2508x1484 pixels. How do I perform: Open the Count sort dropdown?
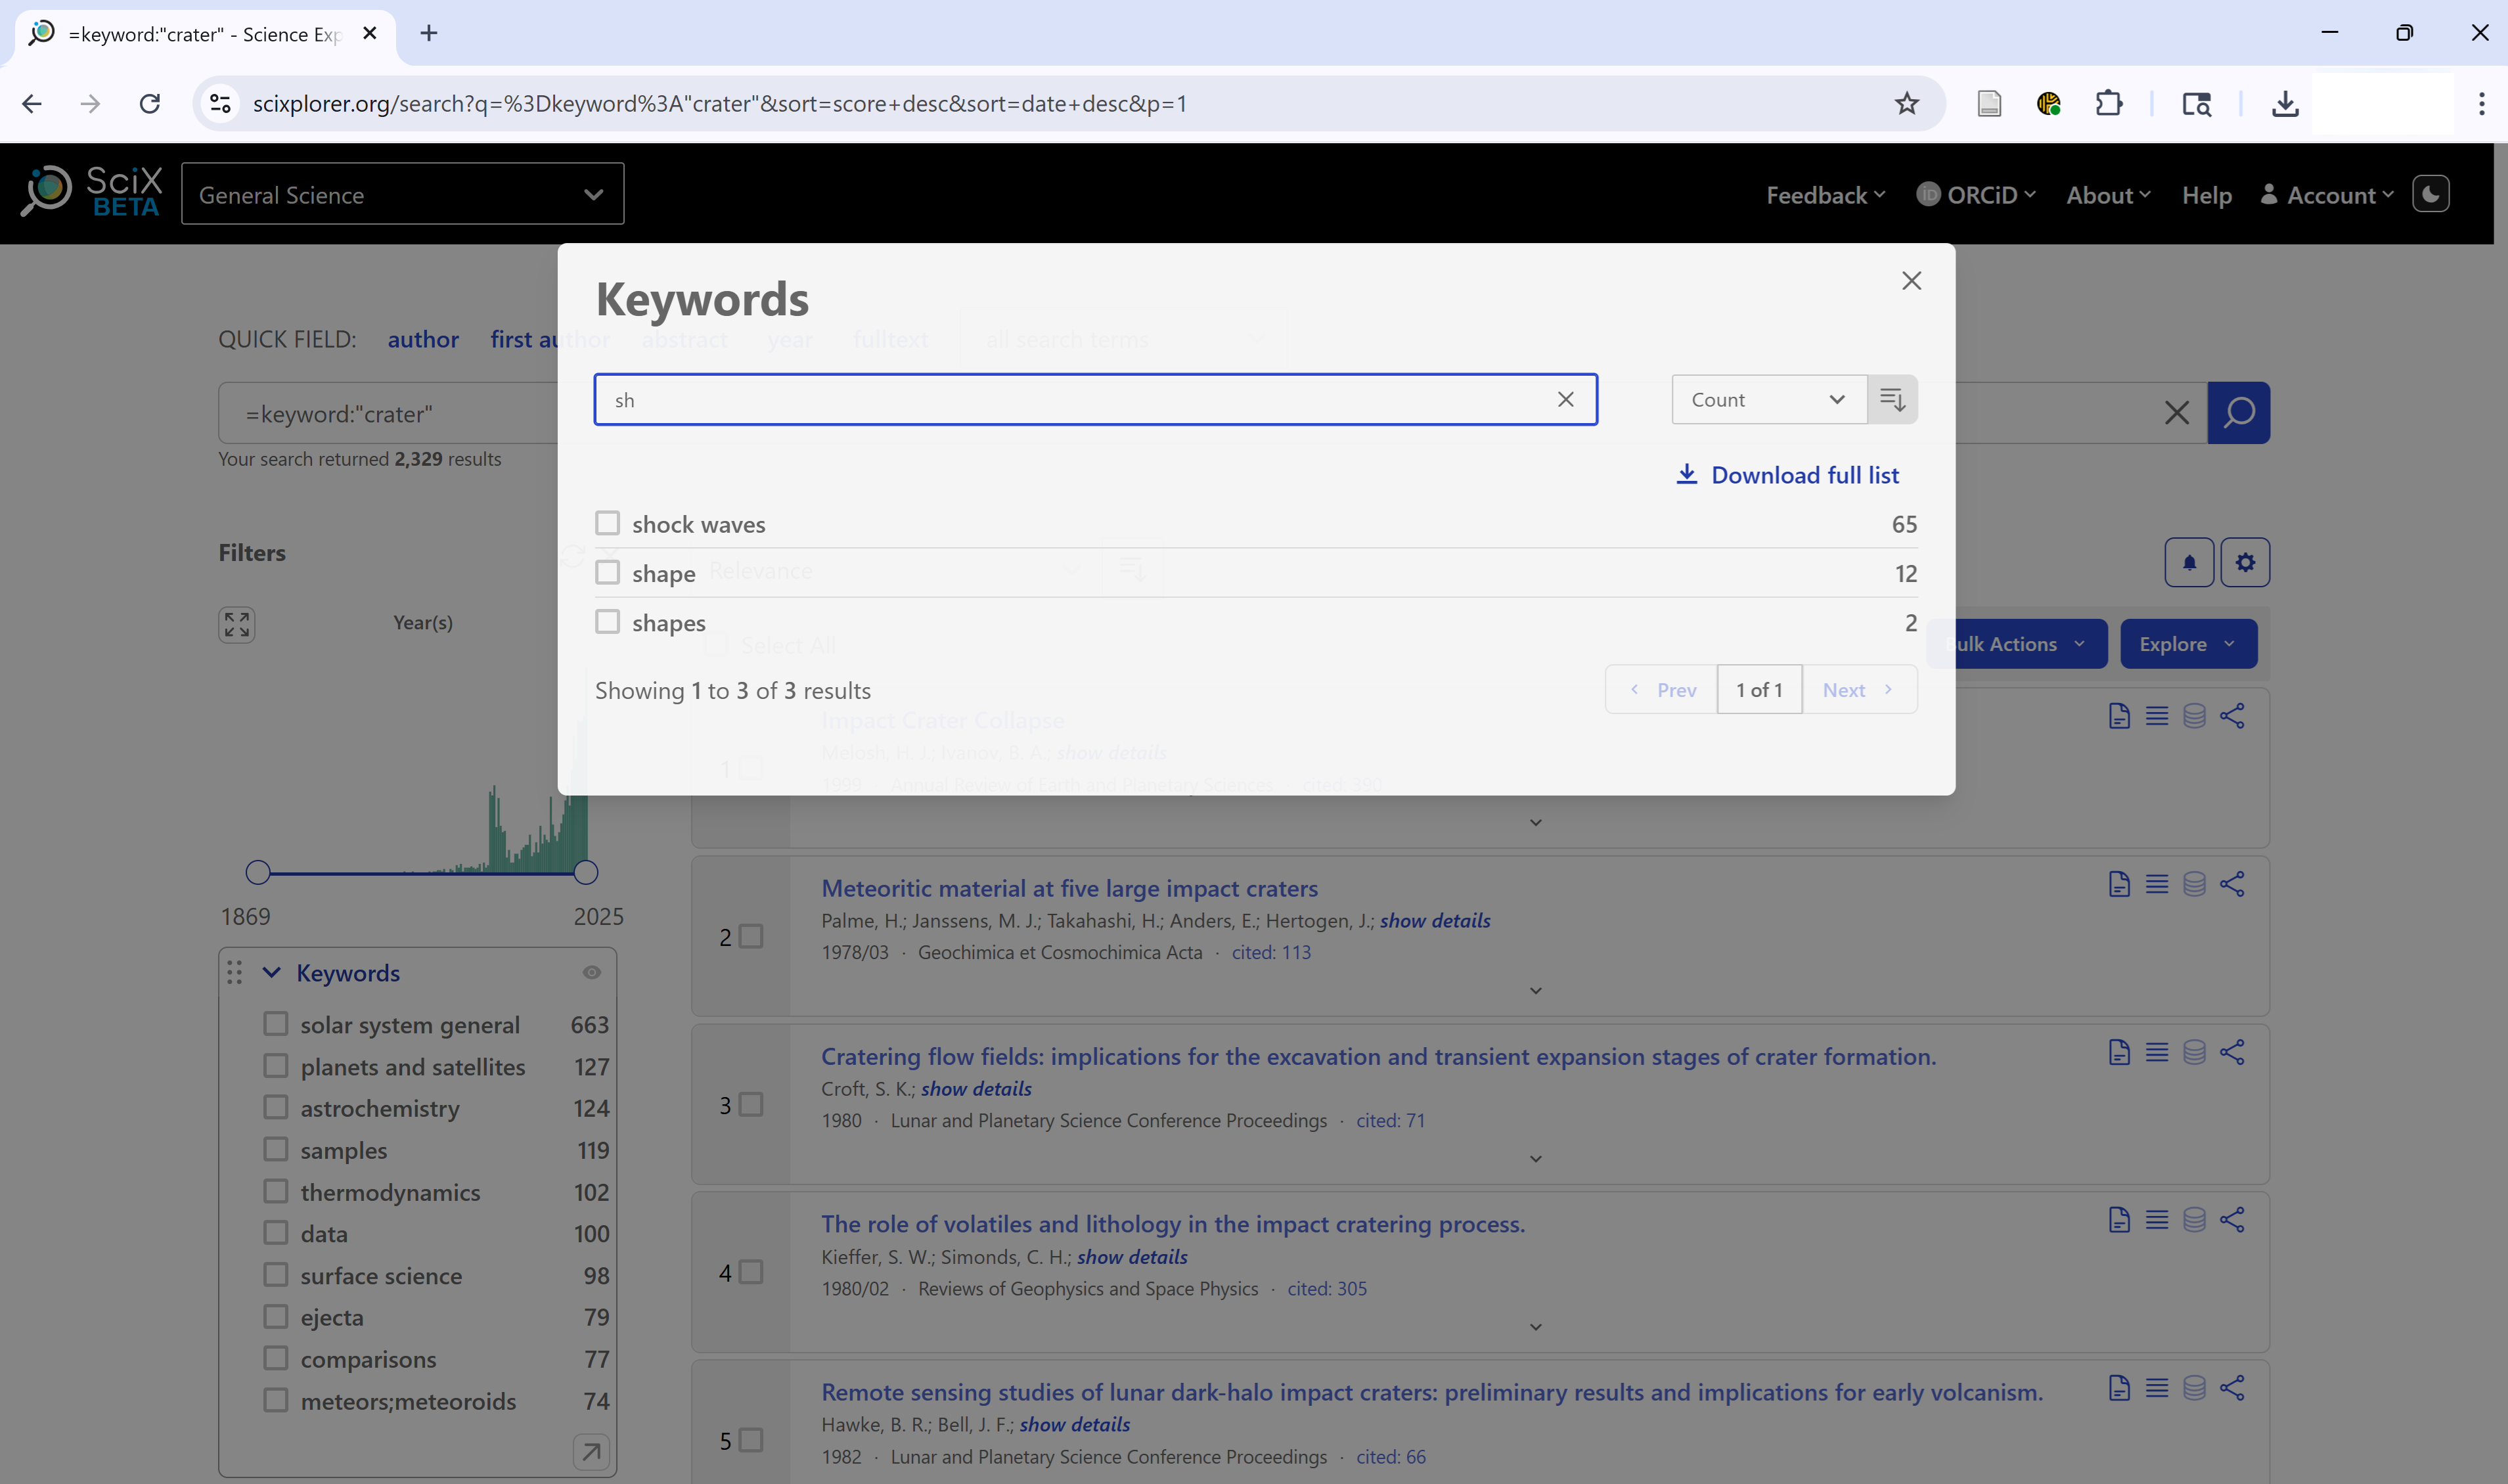pos(1768,400)
